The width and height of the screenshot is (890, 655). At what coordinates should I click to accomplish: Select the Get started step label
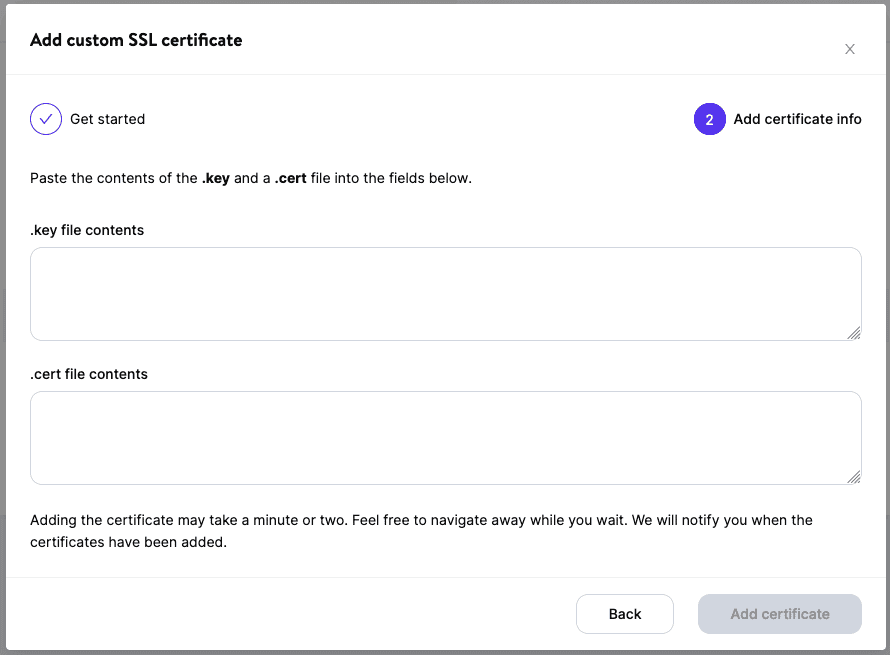[x=107, y=118]
